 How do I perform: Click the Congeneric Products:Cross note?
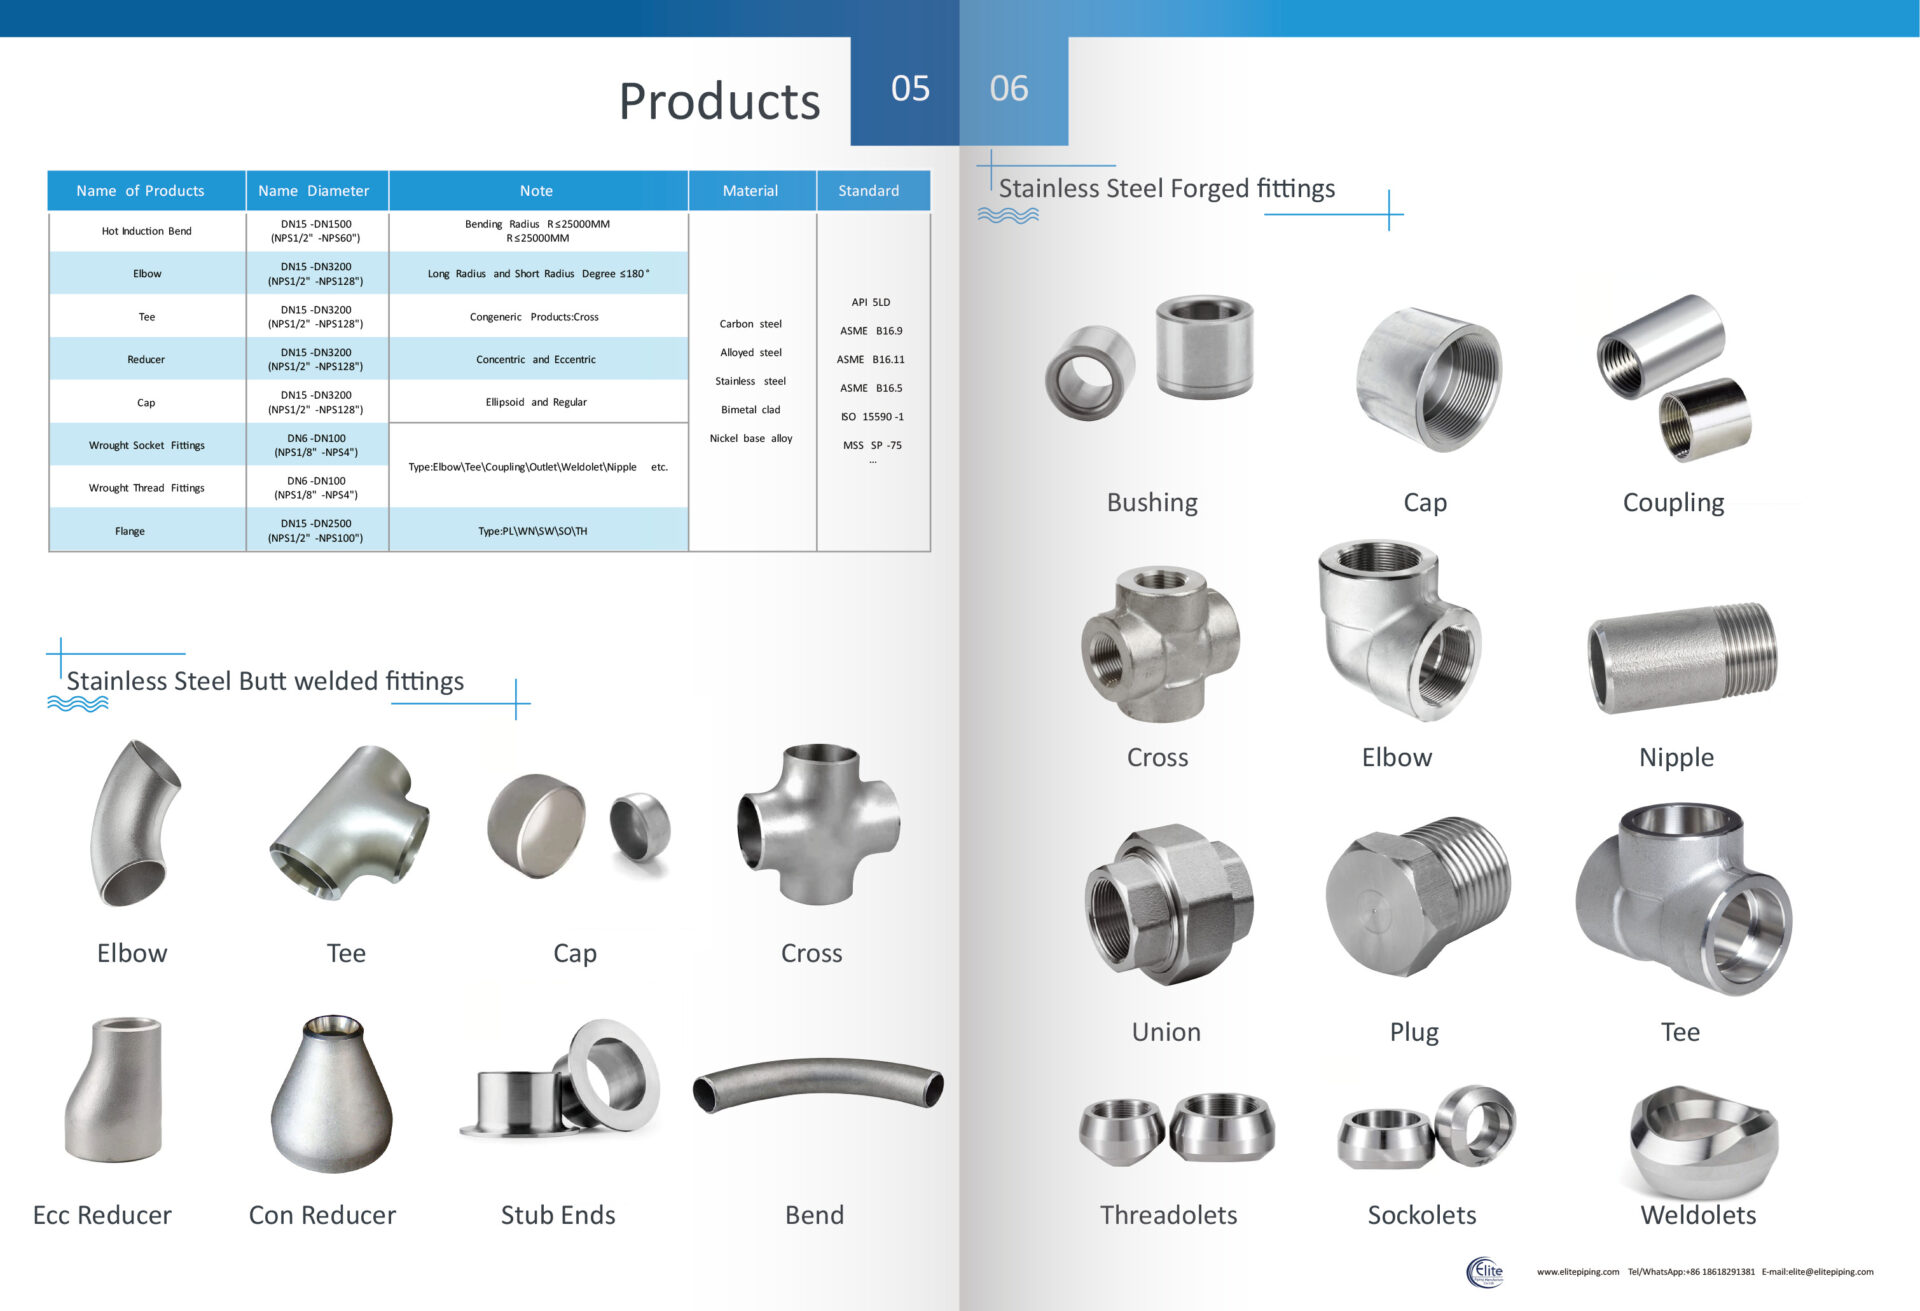(538, 317)
